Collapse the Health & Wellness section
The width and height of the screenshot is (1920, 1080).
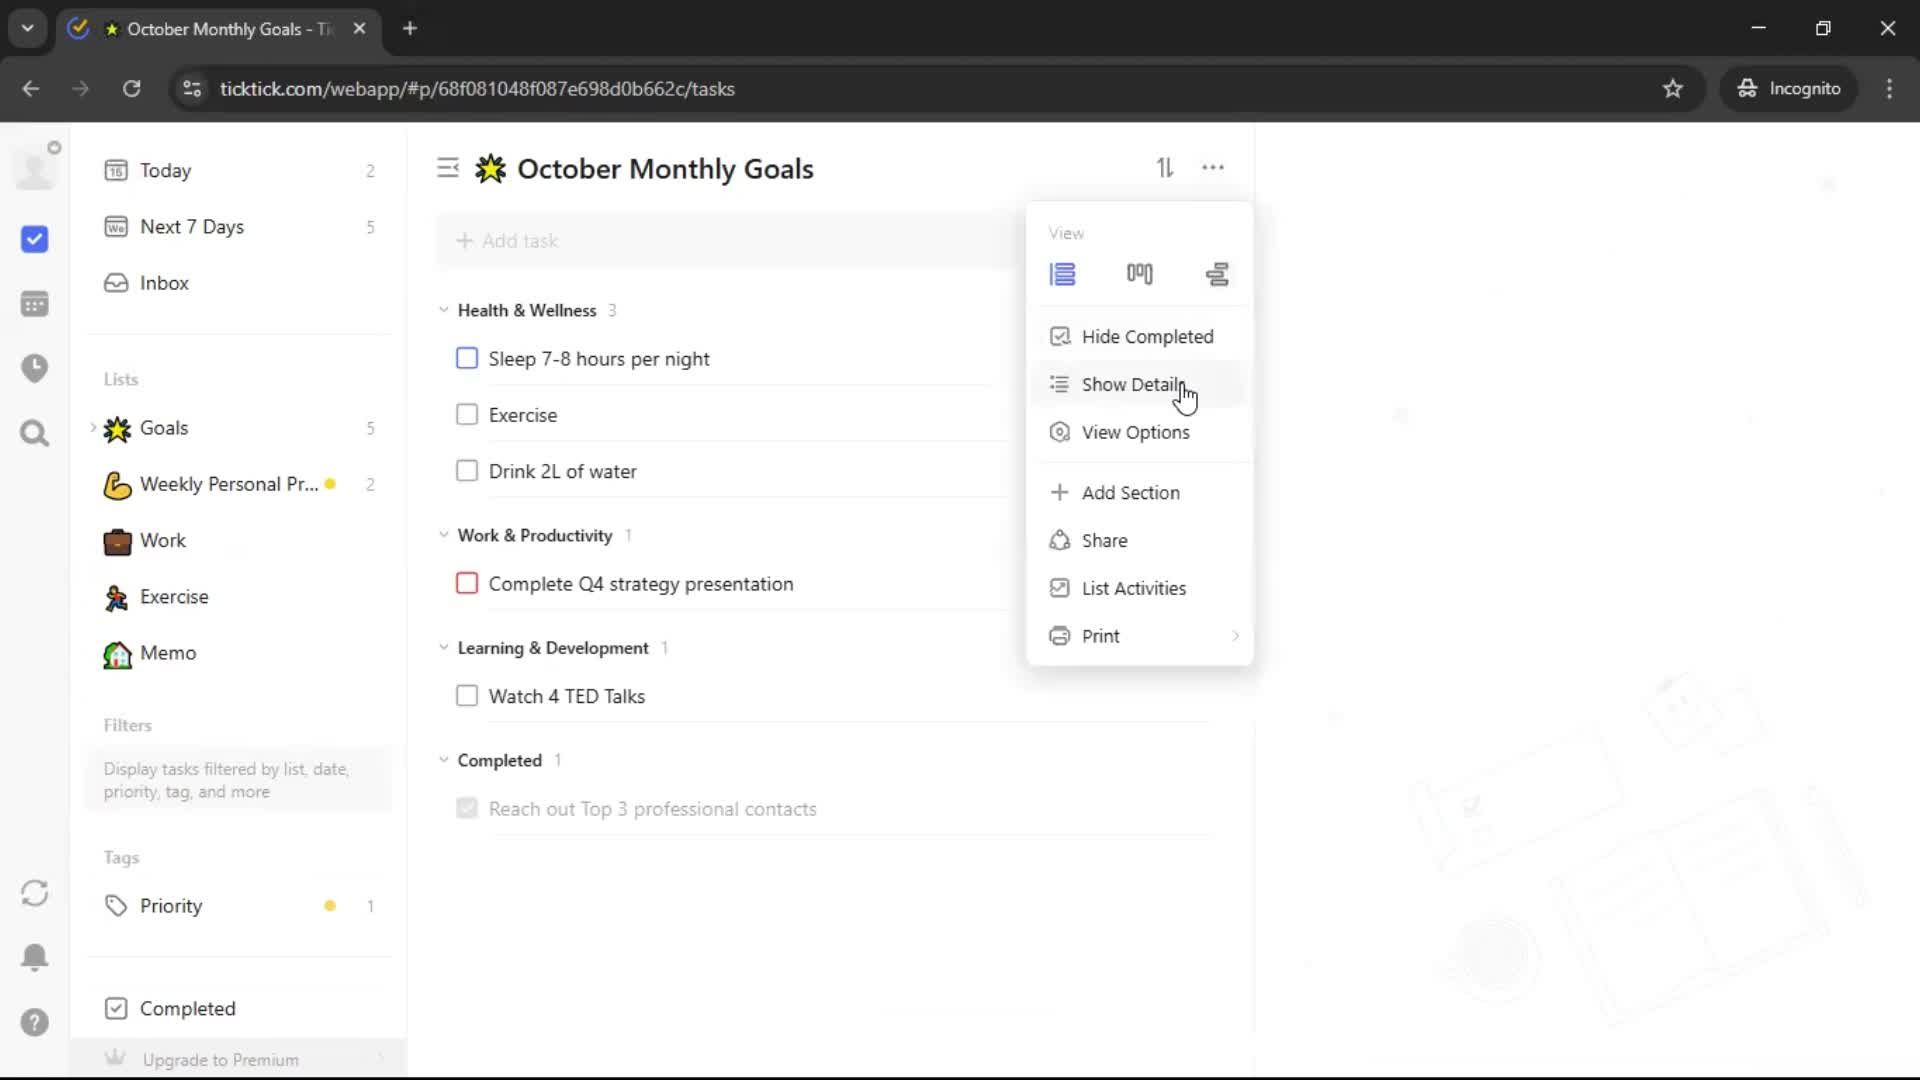click(444, 310)
